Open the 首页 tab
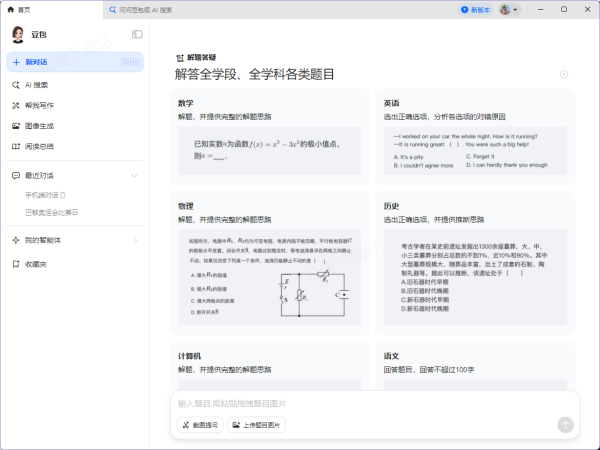Screen dimensions: 600x450 coord(52,10)
